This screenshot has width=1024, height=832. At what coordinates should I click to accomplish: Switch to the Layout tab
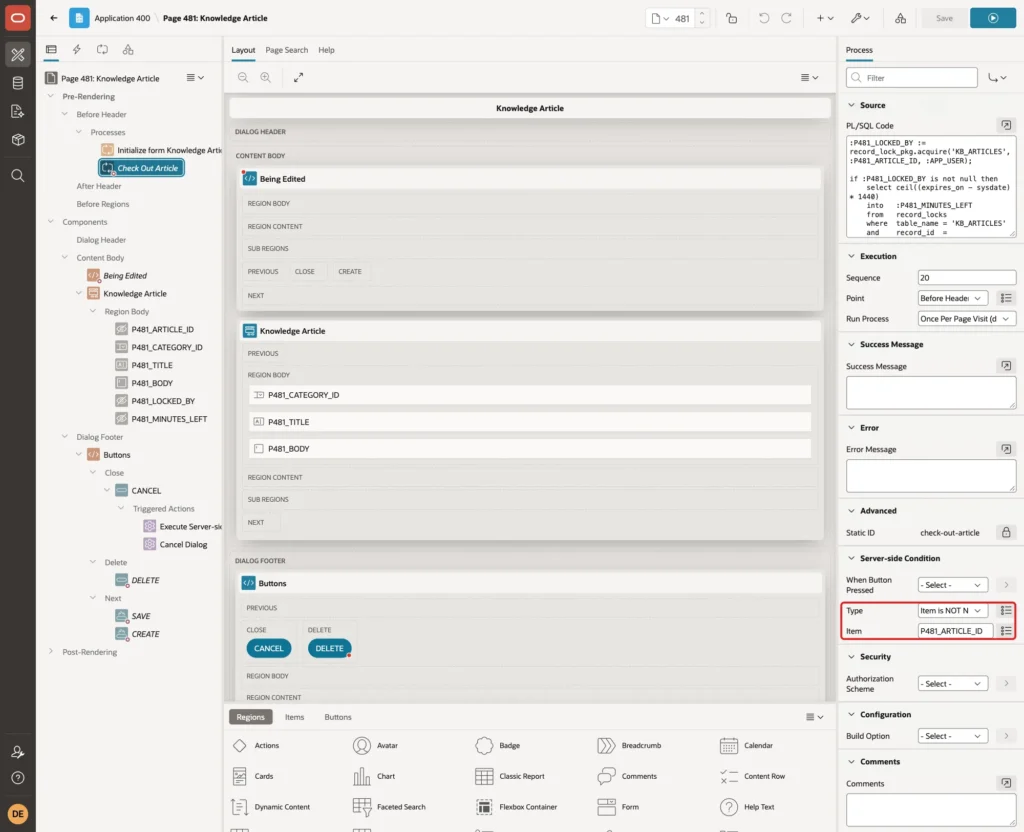point(243,50)
